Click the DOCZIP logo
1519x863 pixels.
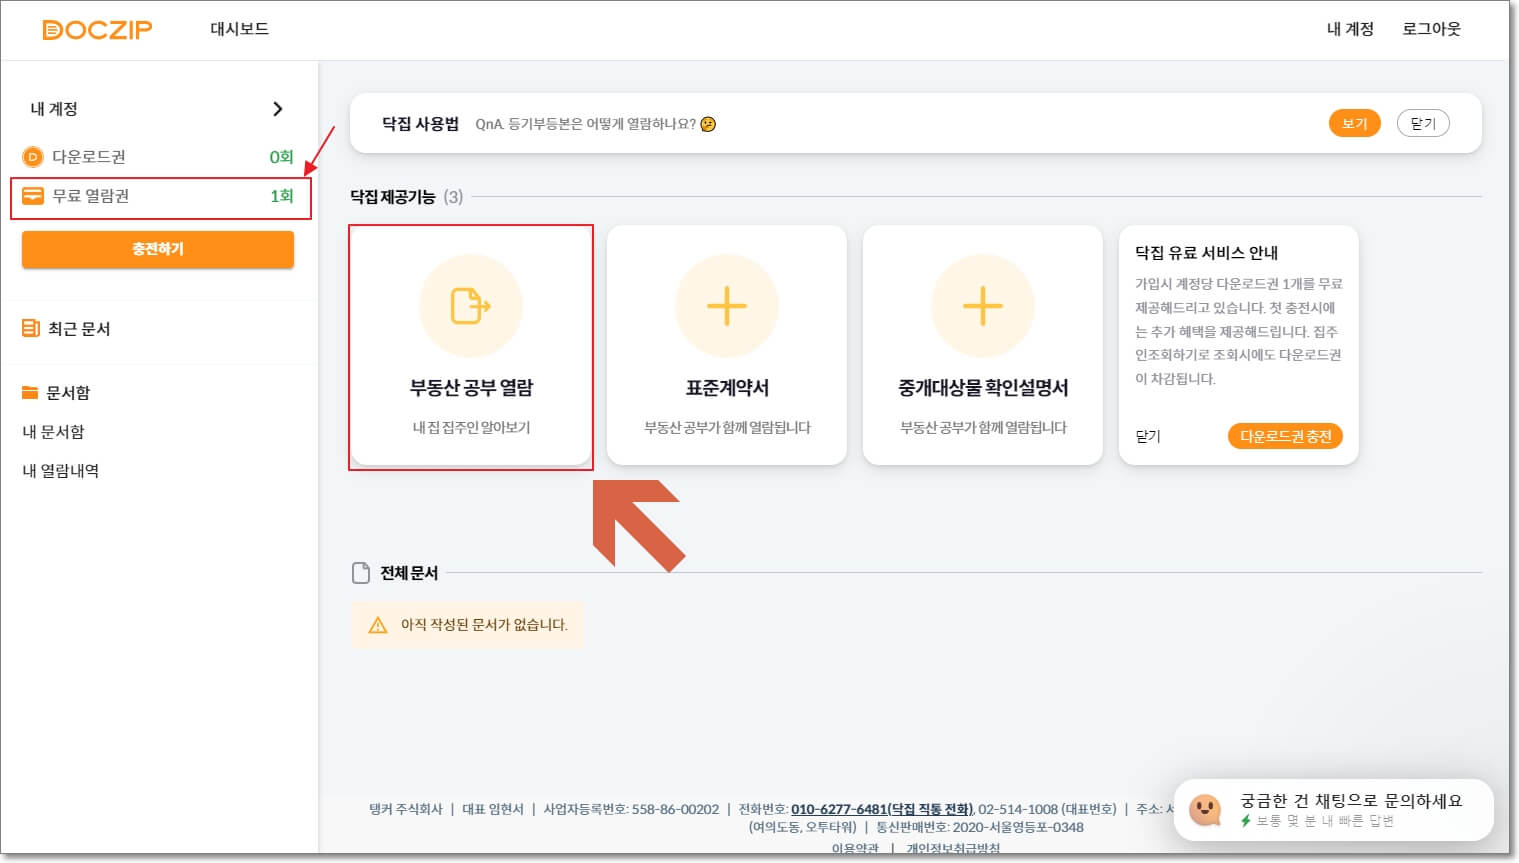97,29
